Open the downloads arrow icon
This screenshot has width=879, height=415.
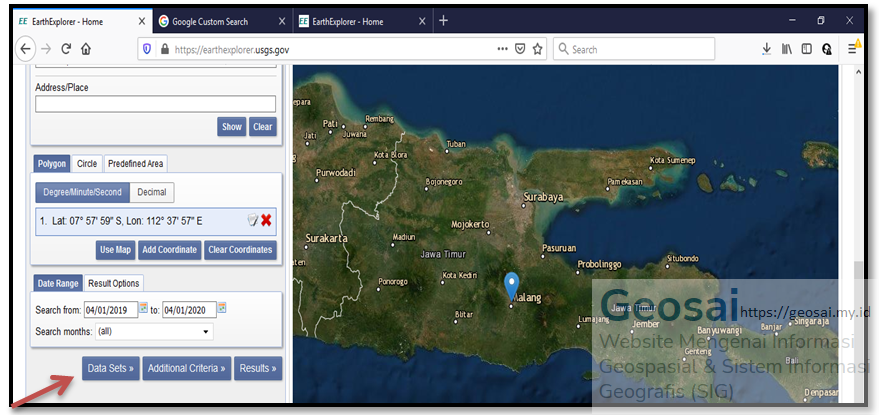tap(766, 49)
